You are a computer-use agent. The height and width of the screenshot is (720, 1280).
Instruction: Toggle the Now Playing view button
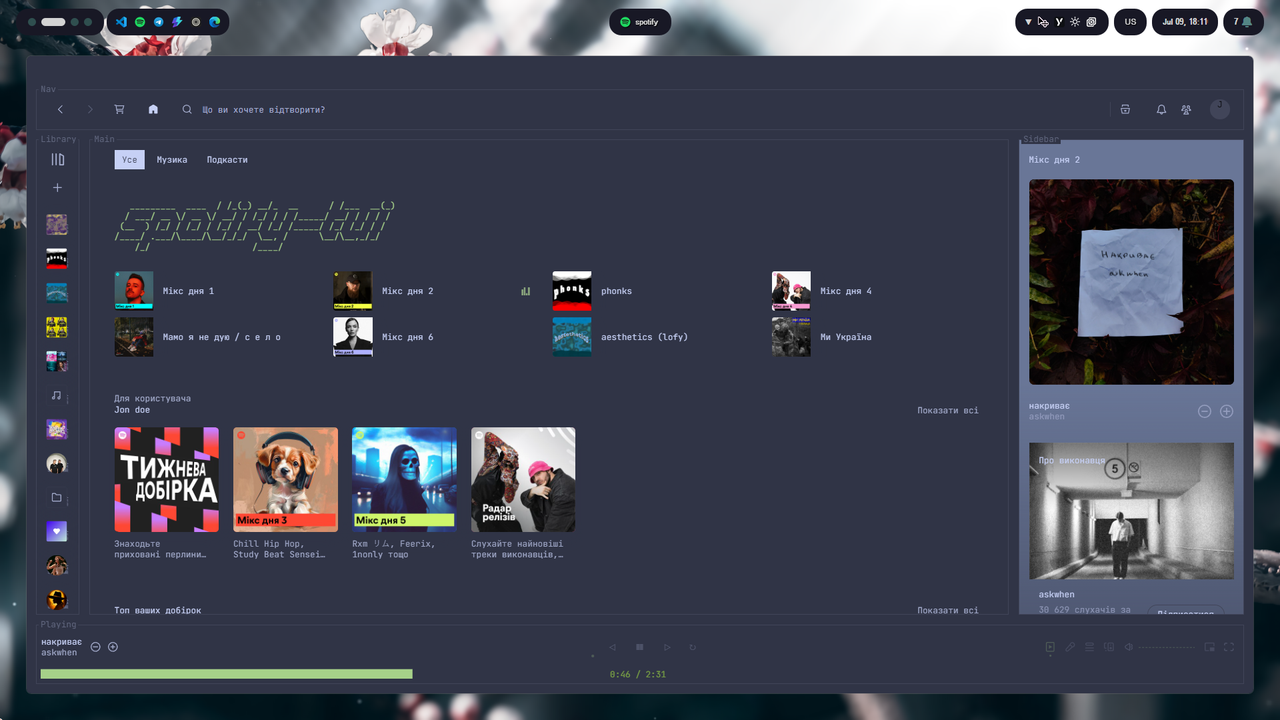(1050, 647)
